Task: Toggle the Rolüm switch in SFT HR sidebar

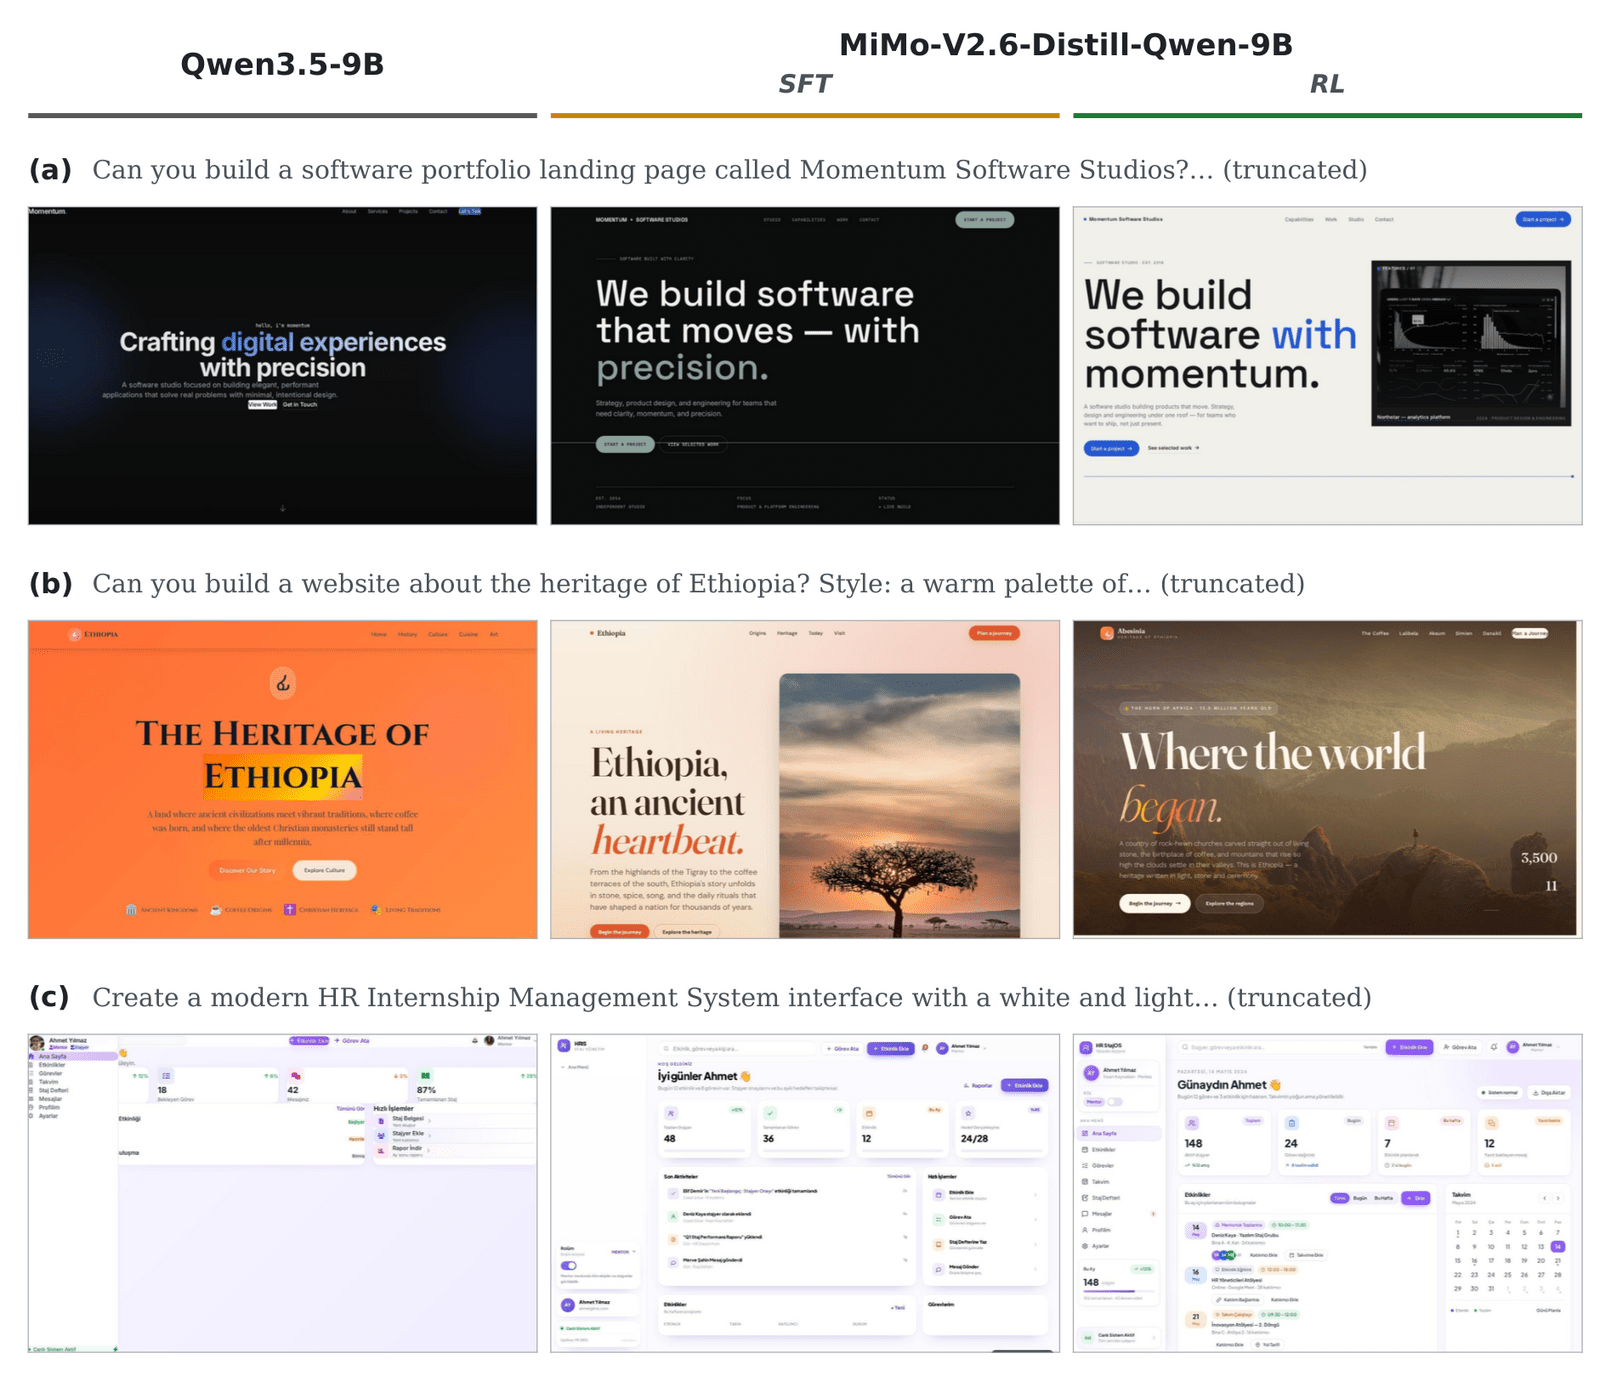Action: click(568, 1265)
